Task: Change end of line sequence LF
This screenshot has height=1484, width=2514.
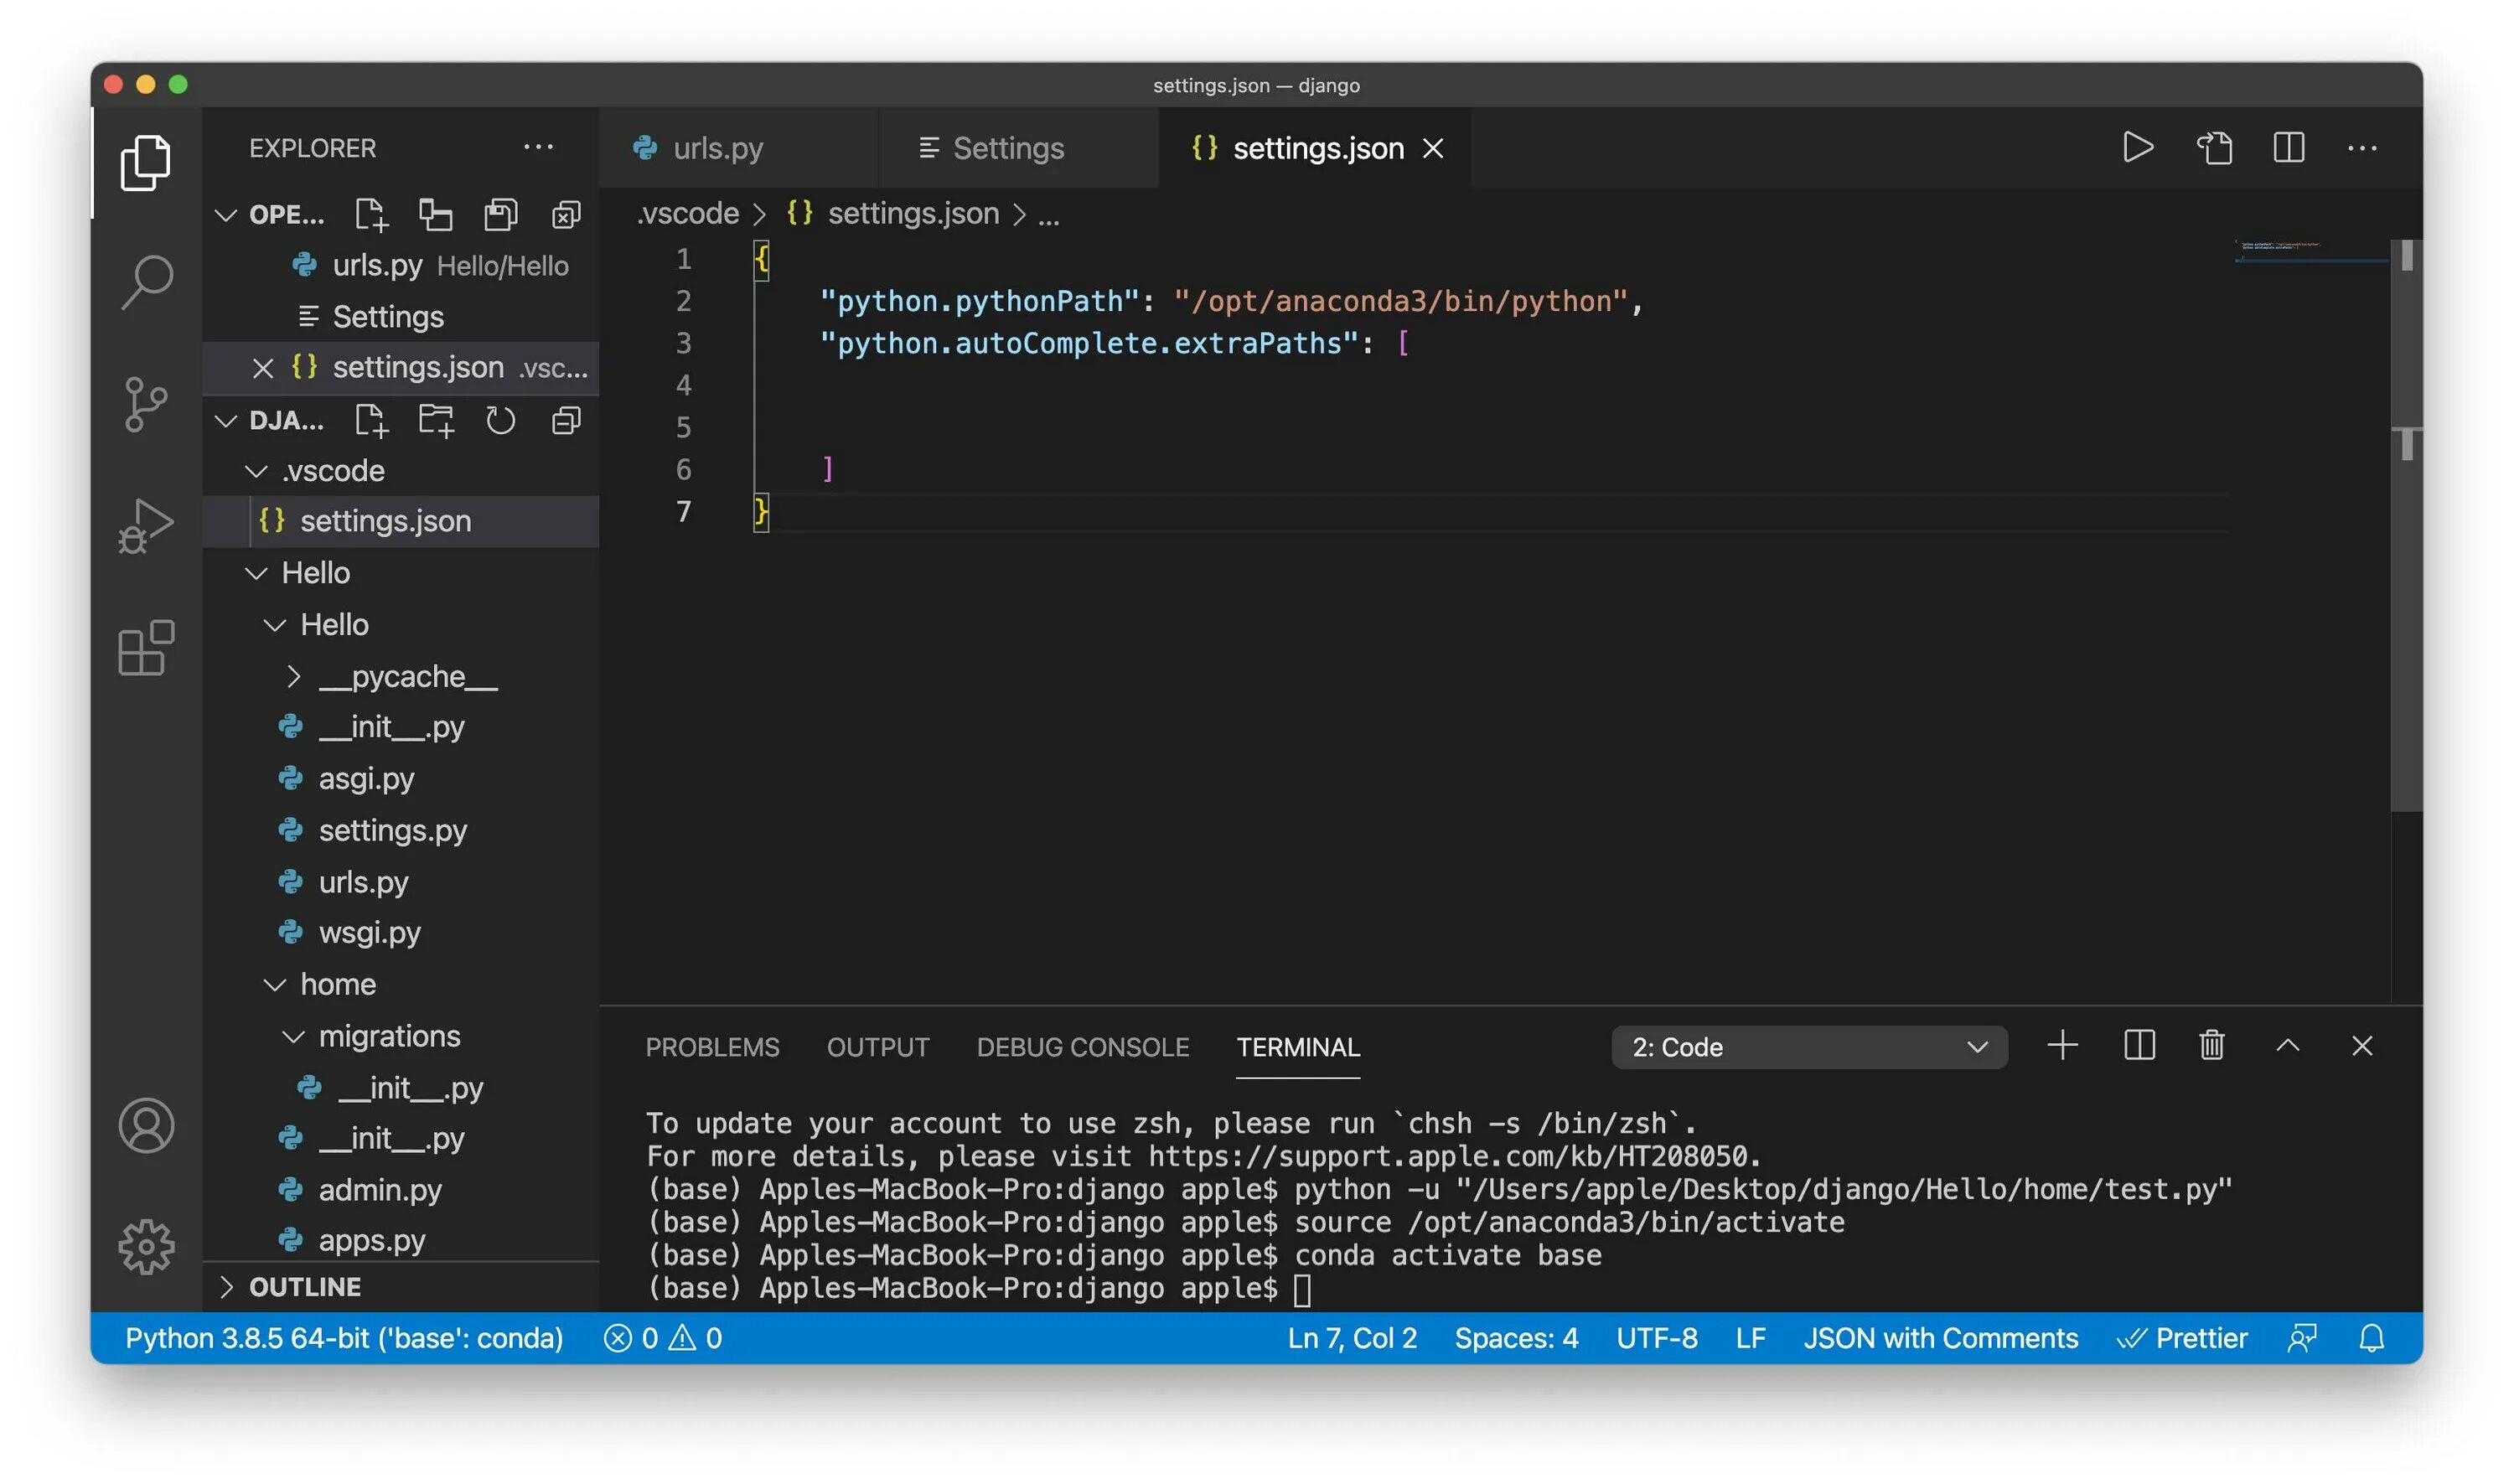Action: tap(1750, 1338)
